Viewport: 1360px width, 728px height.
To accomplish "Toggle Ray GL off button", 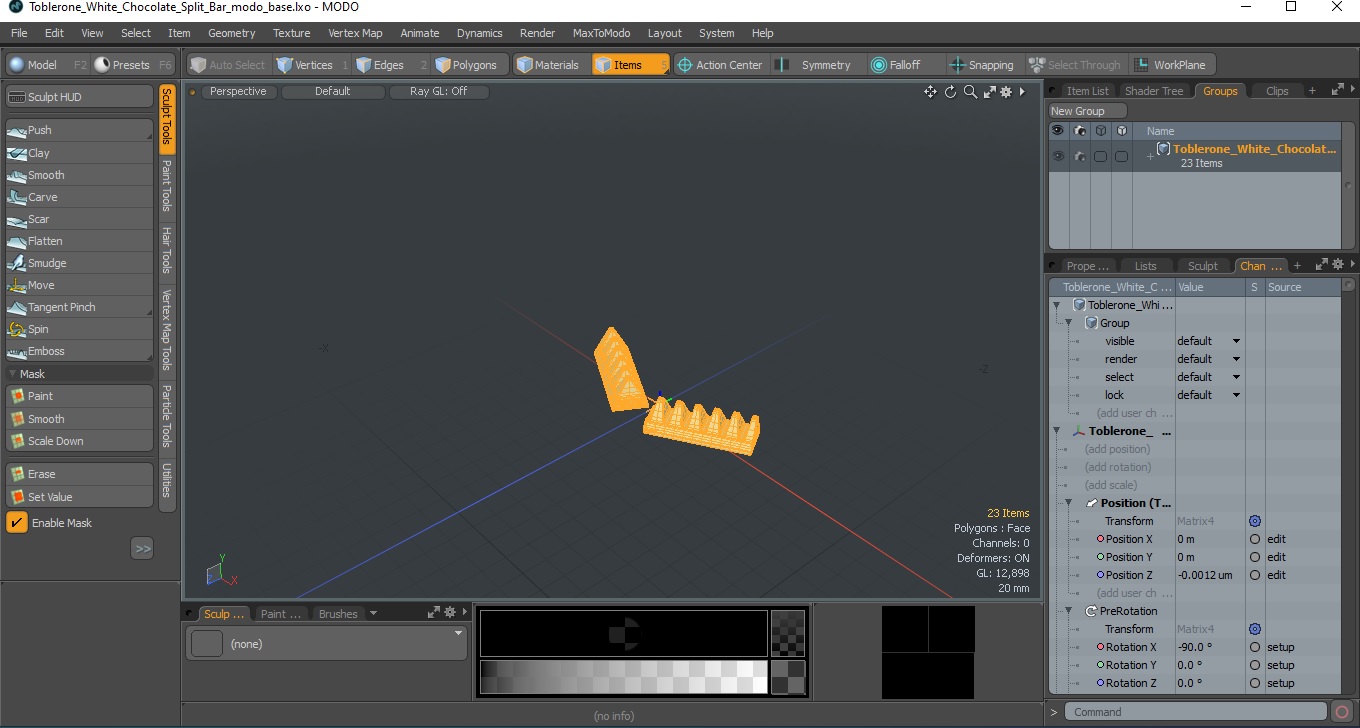I will coord(439,91).
